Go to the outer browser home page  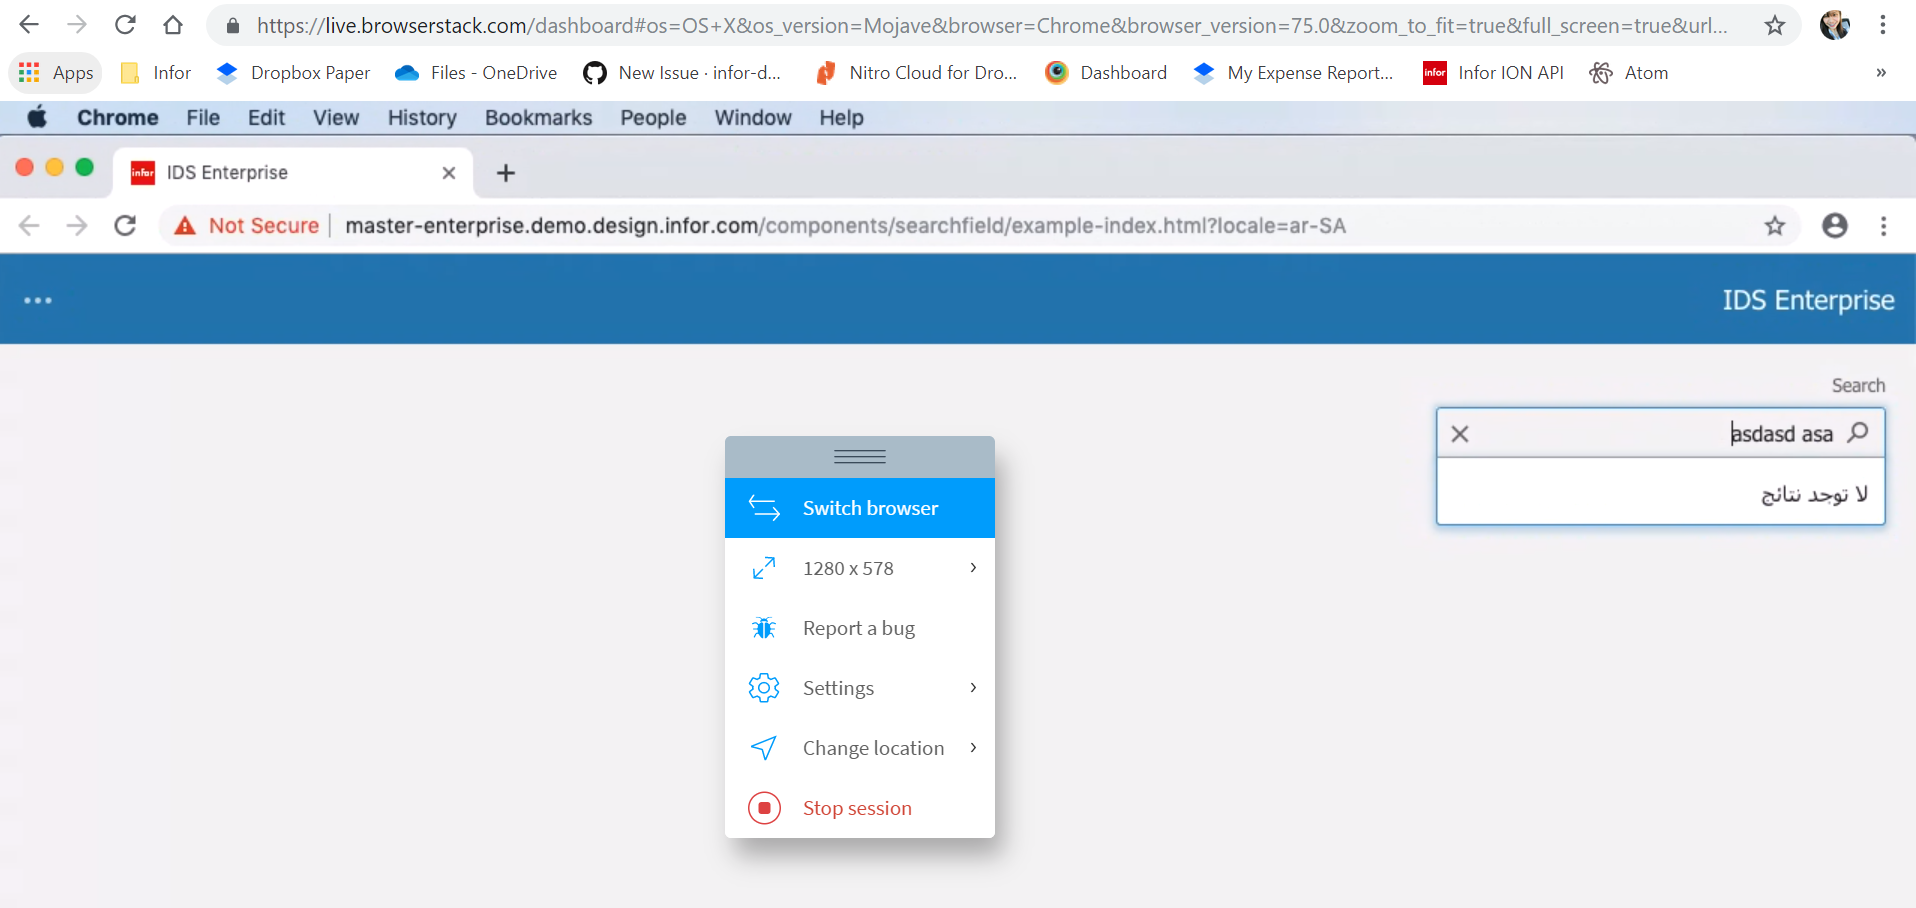point(173,25)
